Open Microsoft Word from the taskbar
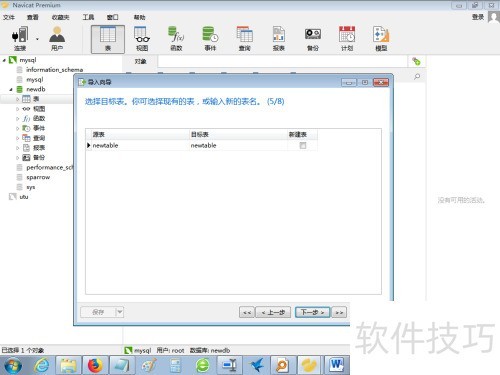 (x=337, y=365)
